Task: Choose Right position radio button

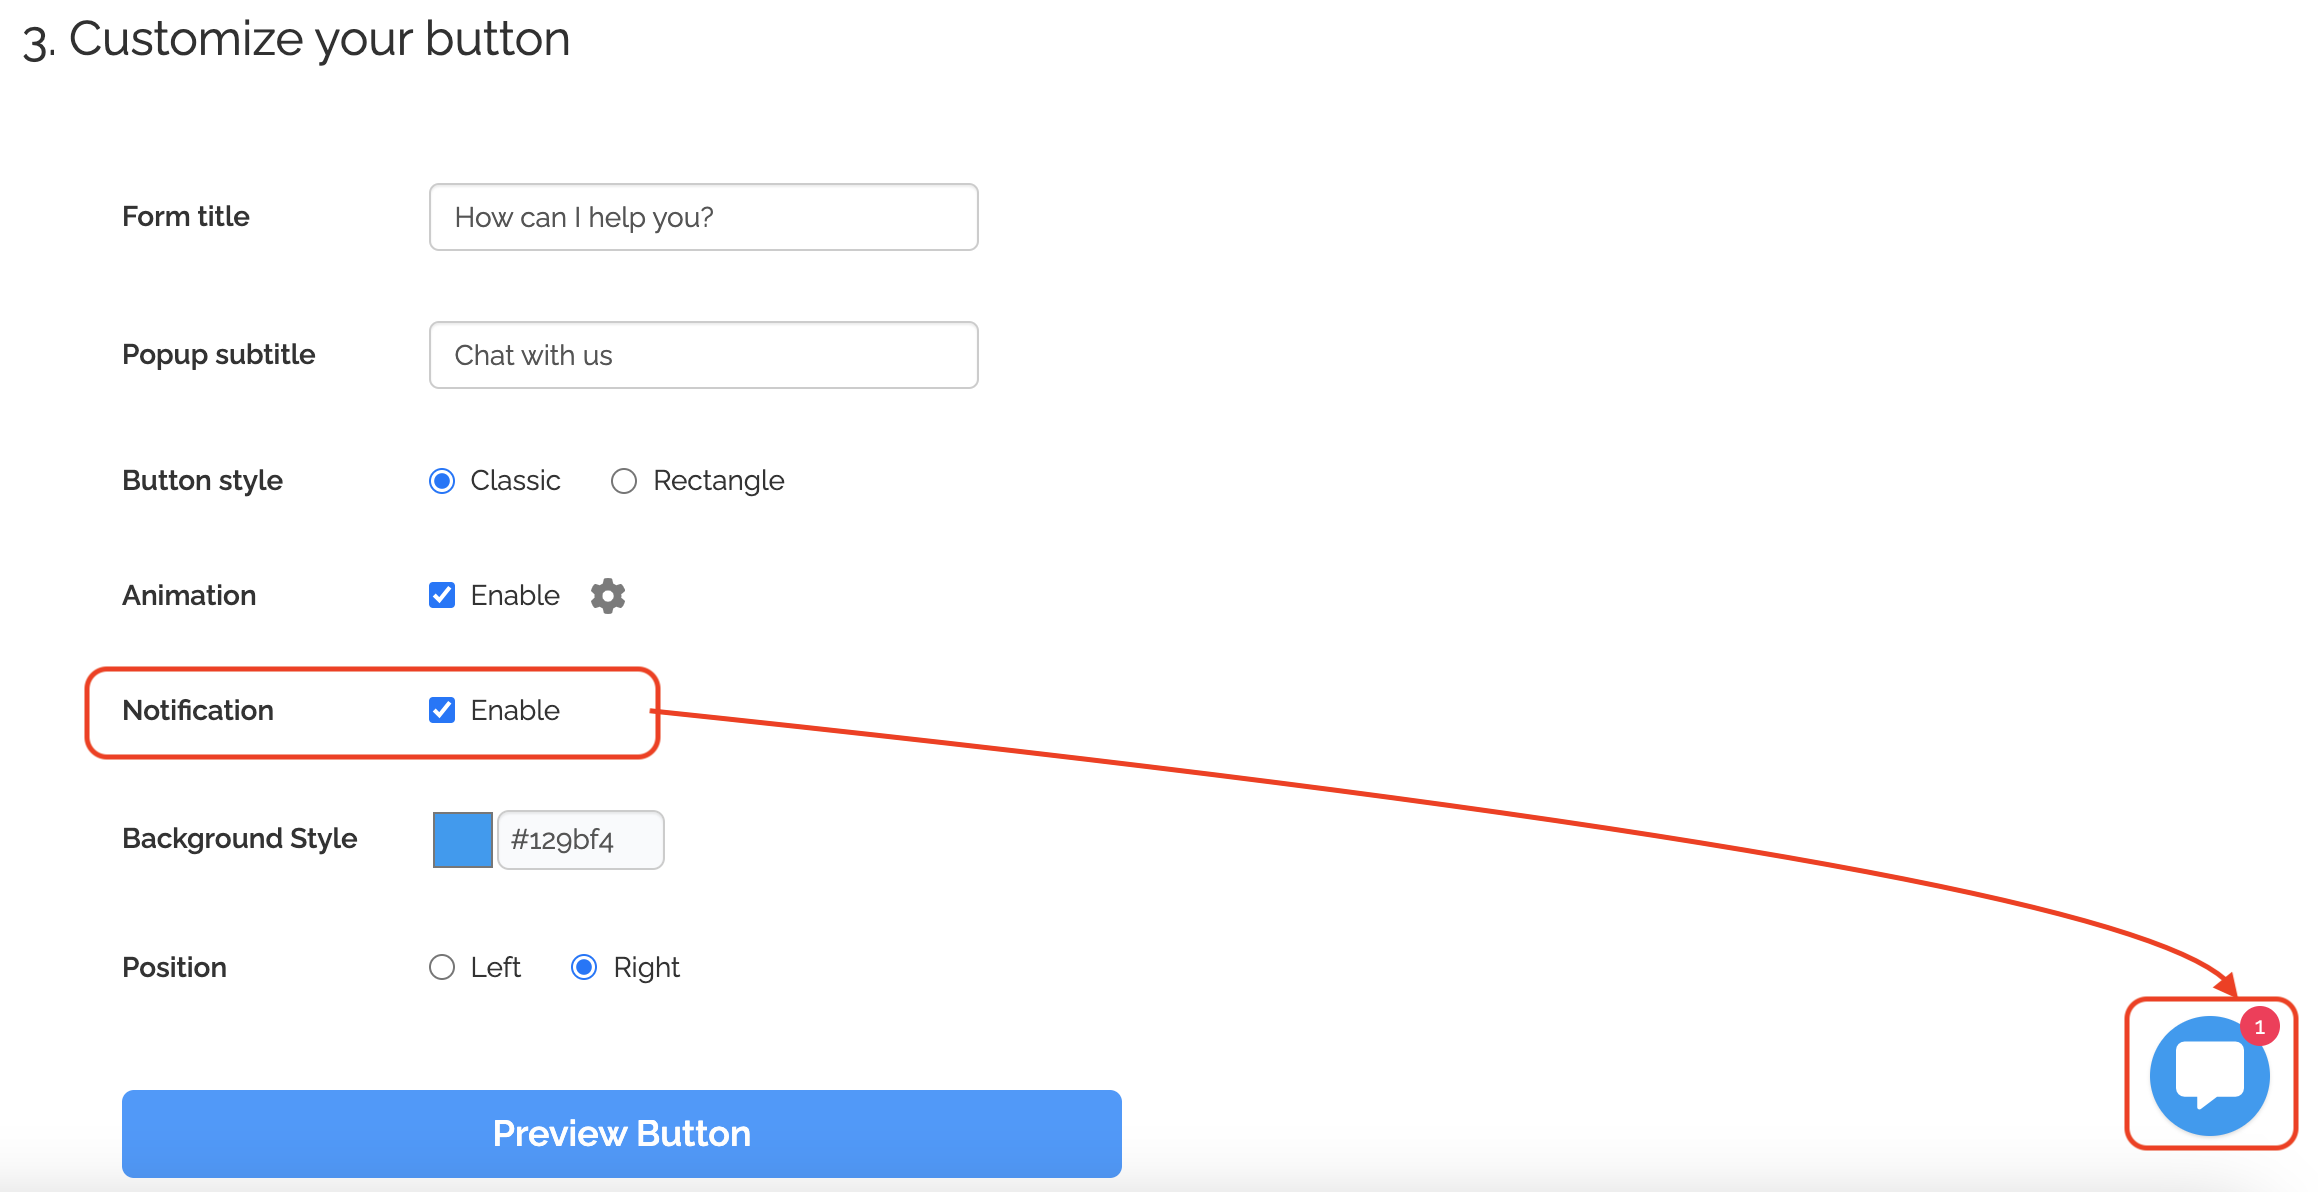Action: pyautogui.click(x=584, y=967)
